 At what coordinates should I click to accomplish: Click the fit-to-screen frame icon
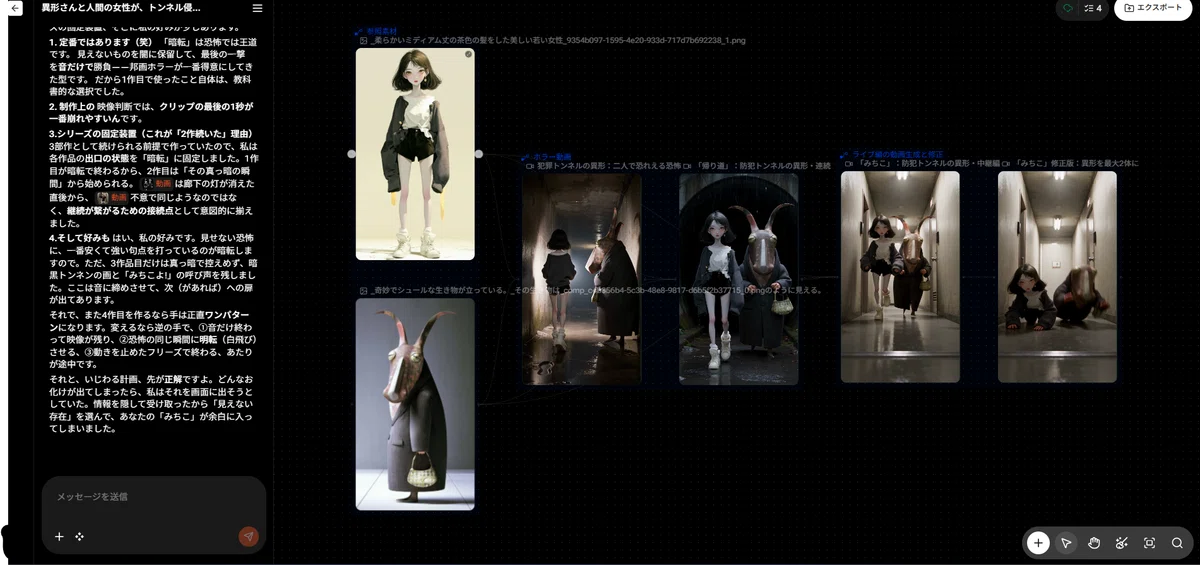click(1149, 543)
